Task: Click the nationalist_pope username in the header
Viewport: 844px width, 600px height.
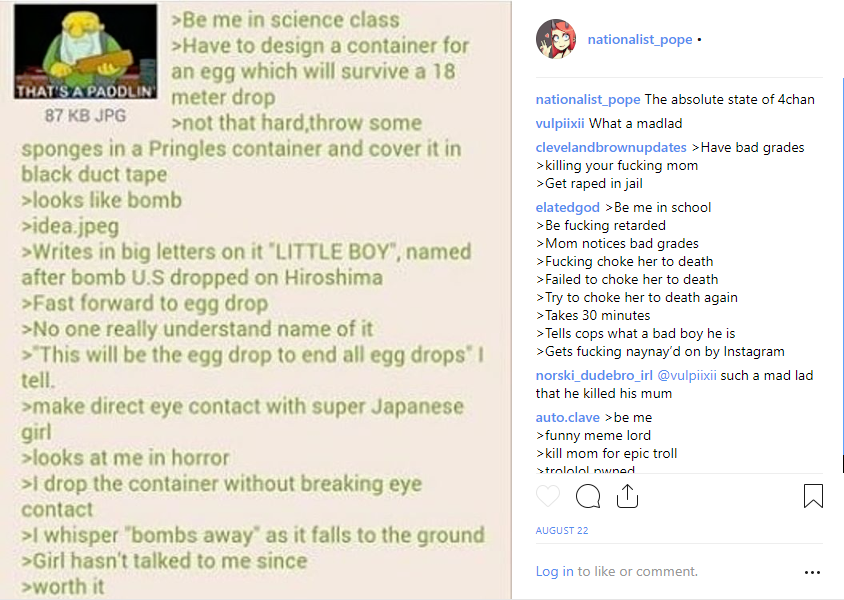Action: (x=640, y=39)
